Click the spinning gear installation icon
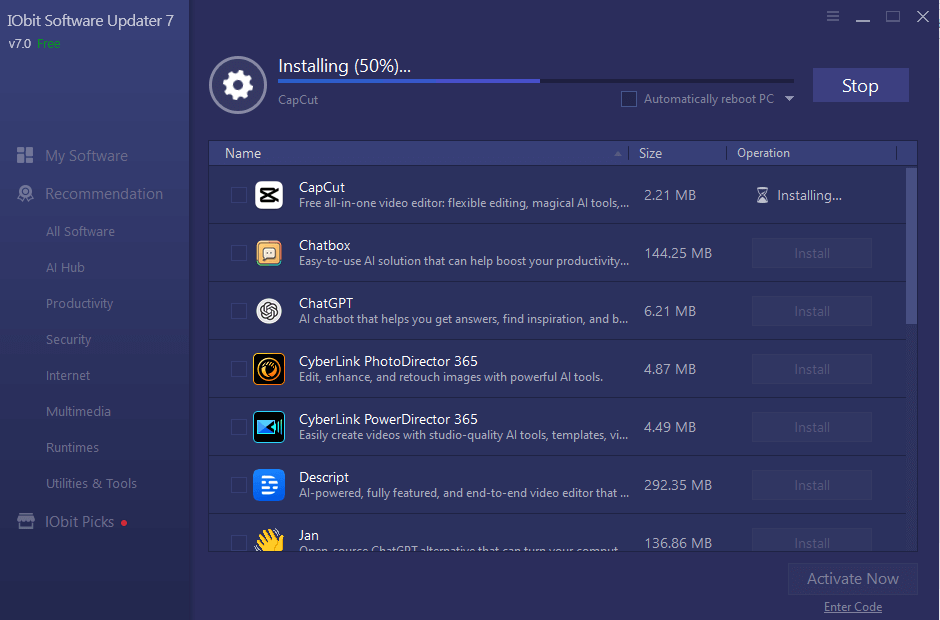This screenshot has width=940, height=620. coord(237,85)
